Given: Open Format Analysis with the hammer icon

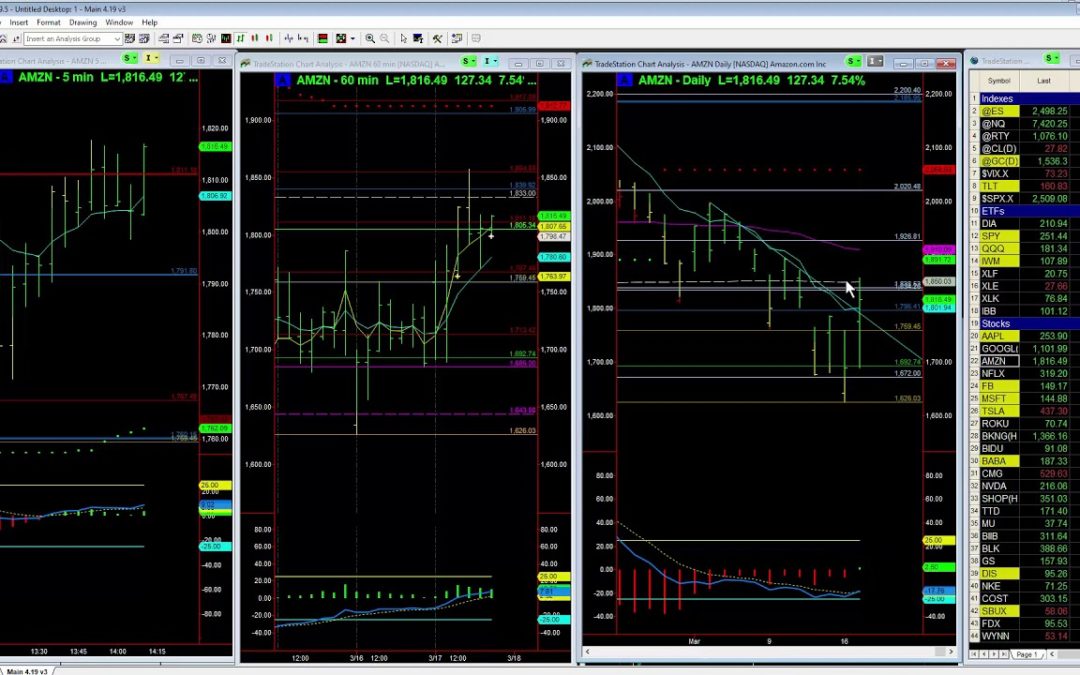Looking at the screenshot, I should point(438,38).
